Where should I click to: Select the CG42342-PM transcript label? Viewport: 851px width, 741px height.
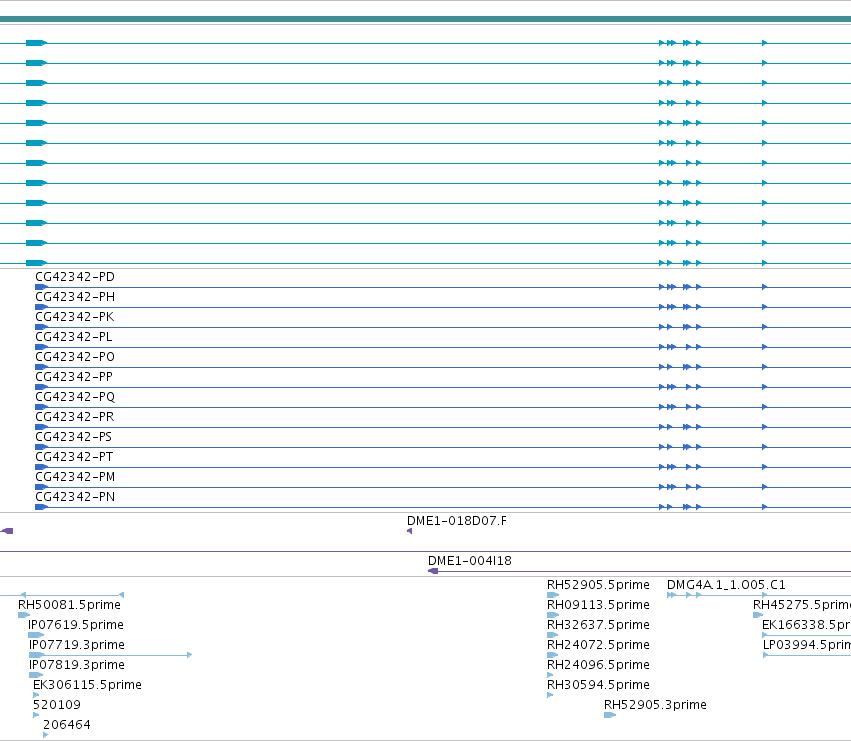point(75,477)
